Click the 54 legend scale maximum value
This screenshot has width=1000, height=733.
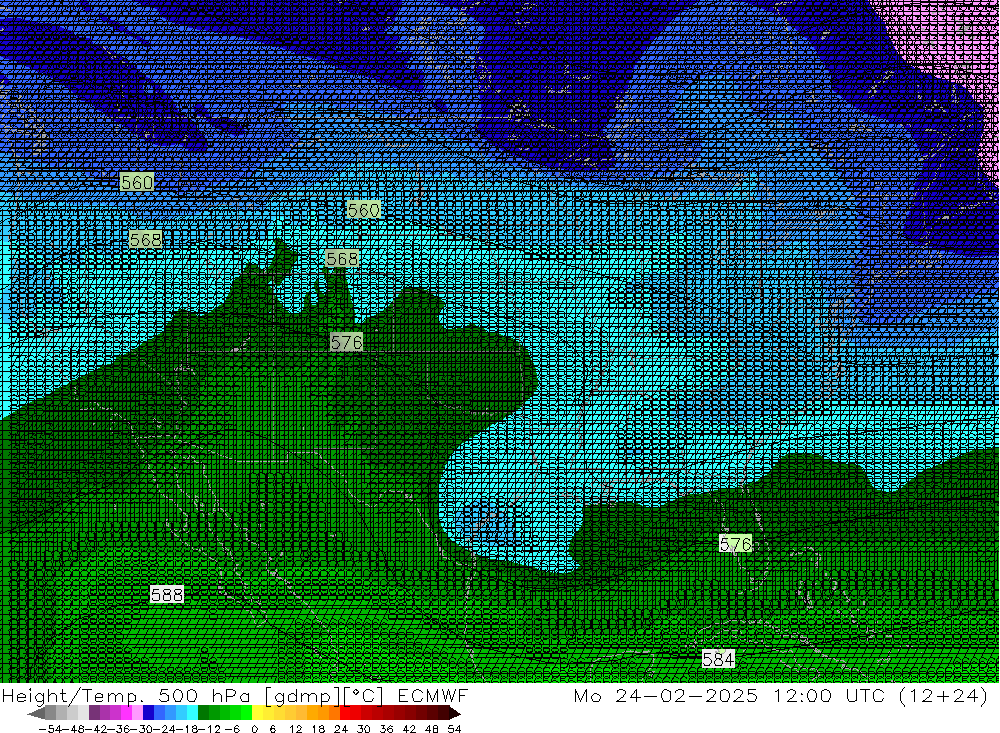point(454,729)
